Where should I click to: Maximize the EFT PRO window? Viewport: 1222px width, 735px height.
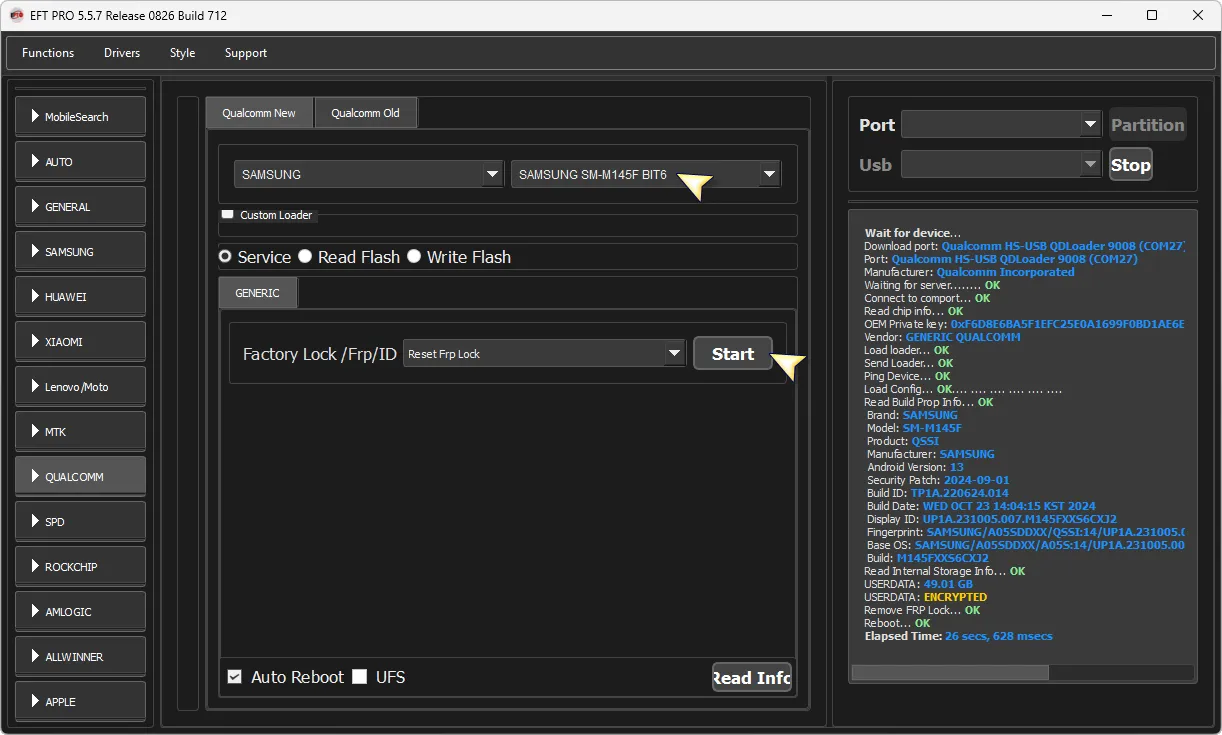click(x=1152, y=15)
